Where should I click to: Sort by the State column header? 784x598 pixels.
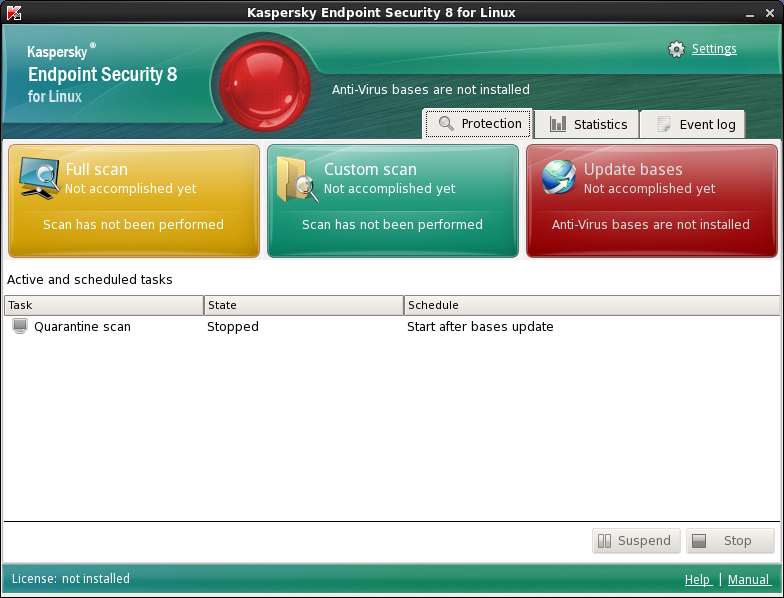(x=304, y=305)
